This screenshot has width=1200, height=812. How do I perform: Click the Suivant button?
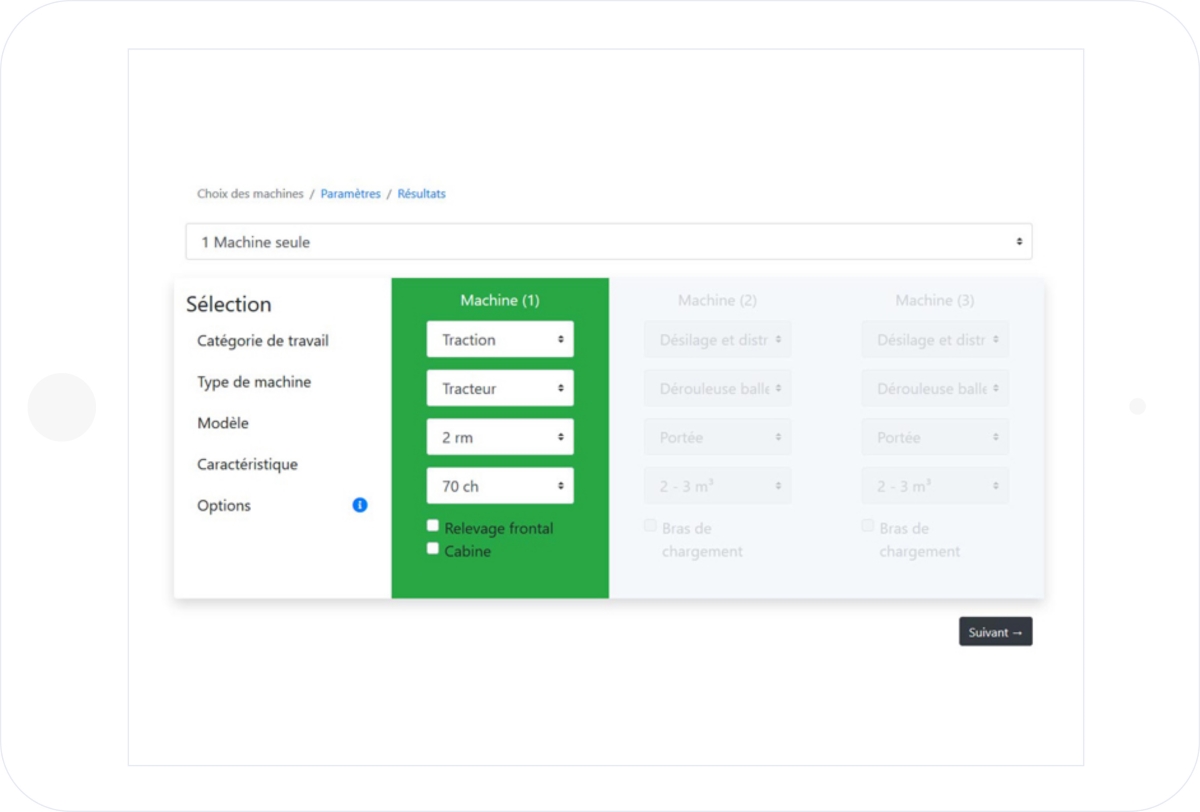tap(995, 632)
